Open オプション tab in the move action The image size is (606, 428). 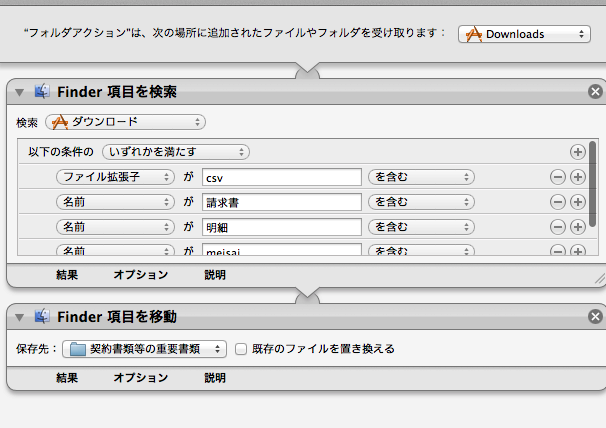(x=140, y=378)
